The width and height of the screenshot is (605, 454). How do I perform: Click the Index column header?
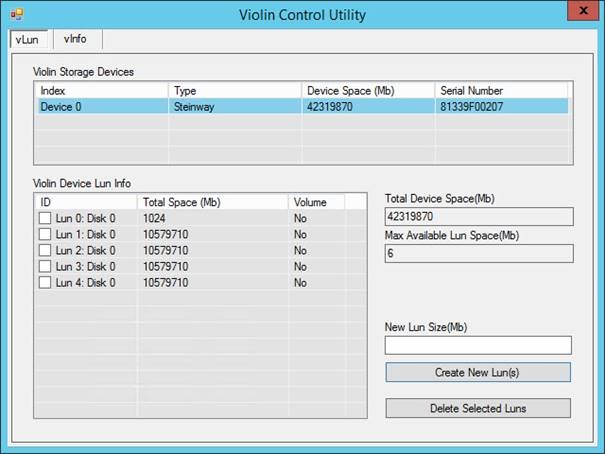[x=102, y=91]
